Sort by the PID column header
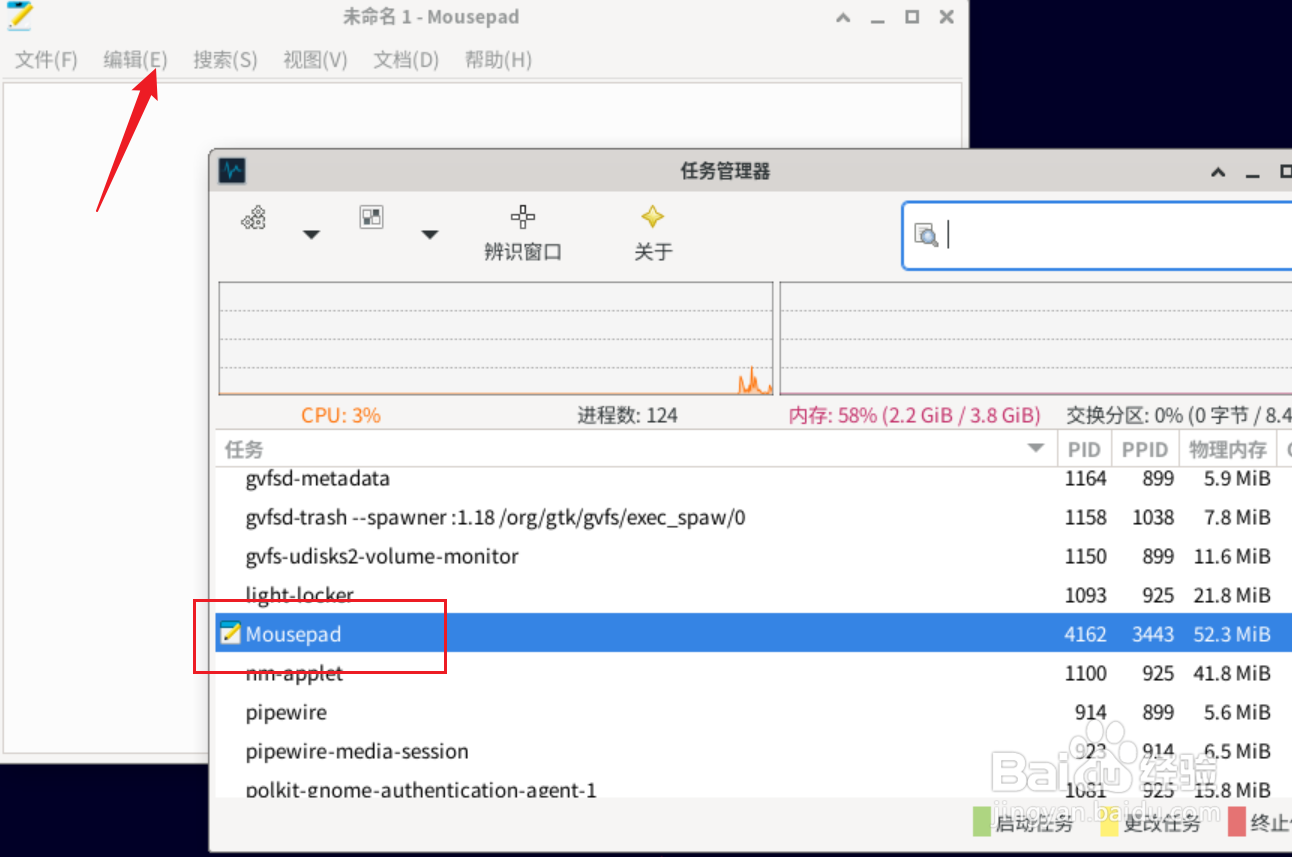The width and height of the screenshot is (1292, 857). [1084, 450]
